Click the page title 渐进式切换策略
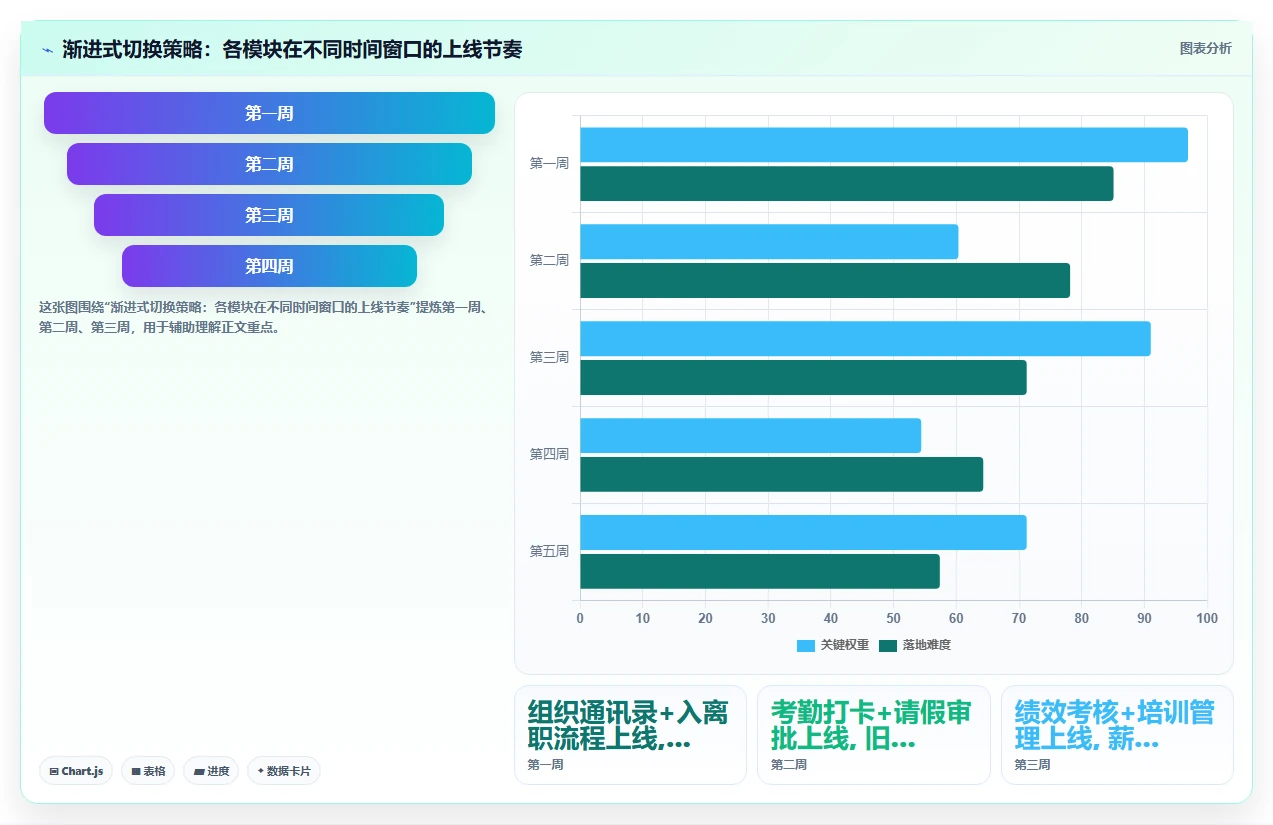Image resolution: width=1273 pixels, height=825 pixels. [x=292, y=50]
